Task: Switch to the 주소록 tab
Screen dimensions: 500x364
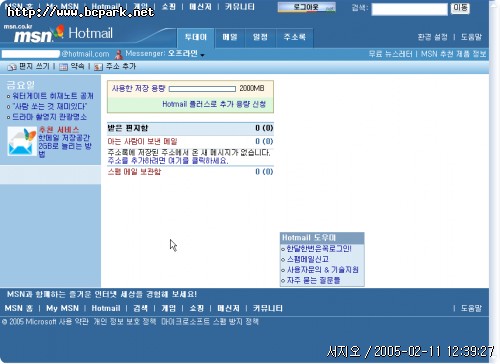Action: pyautogui.click(x=294, y=37)
